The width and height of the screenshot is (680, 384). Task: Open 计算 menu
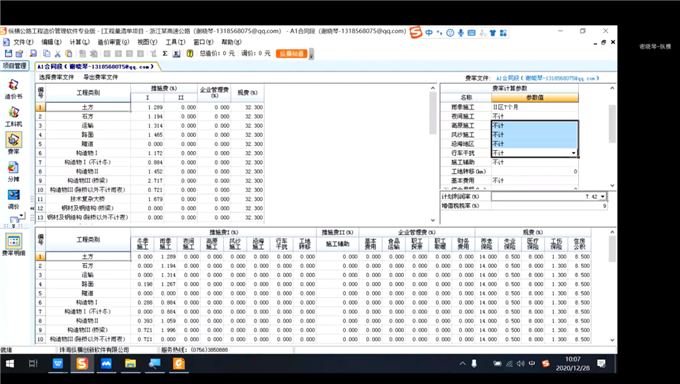79,42
